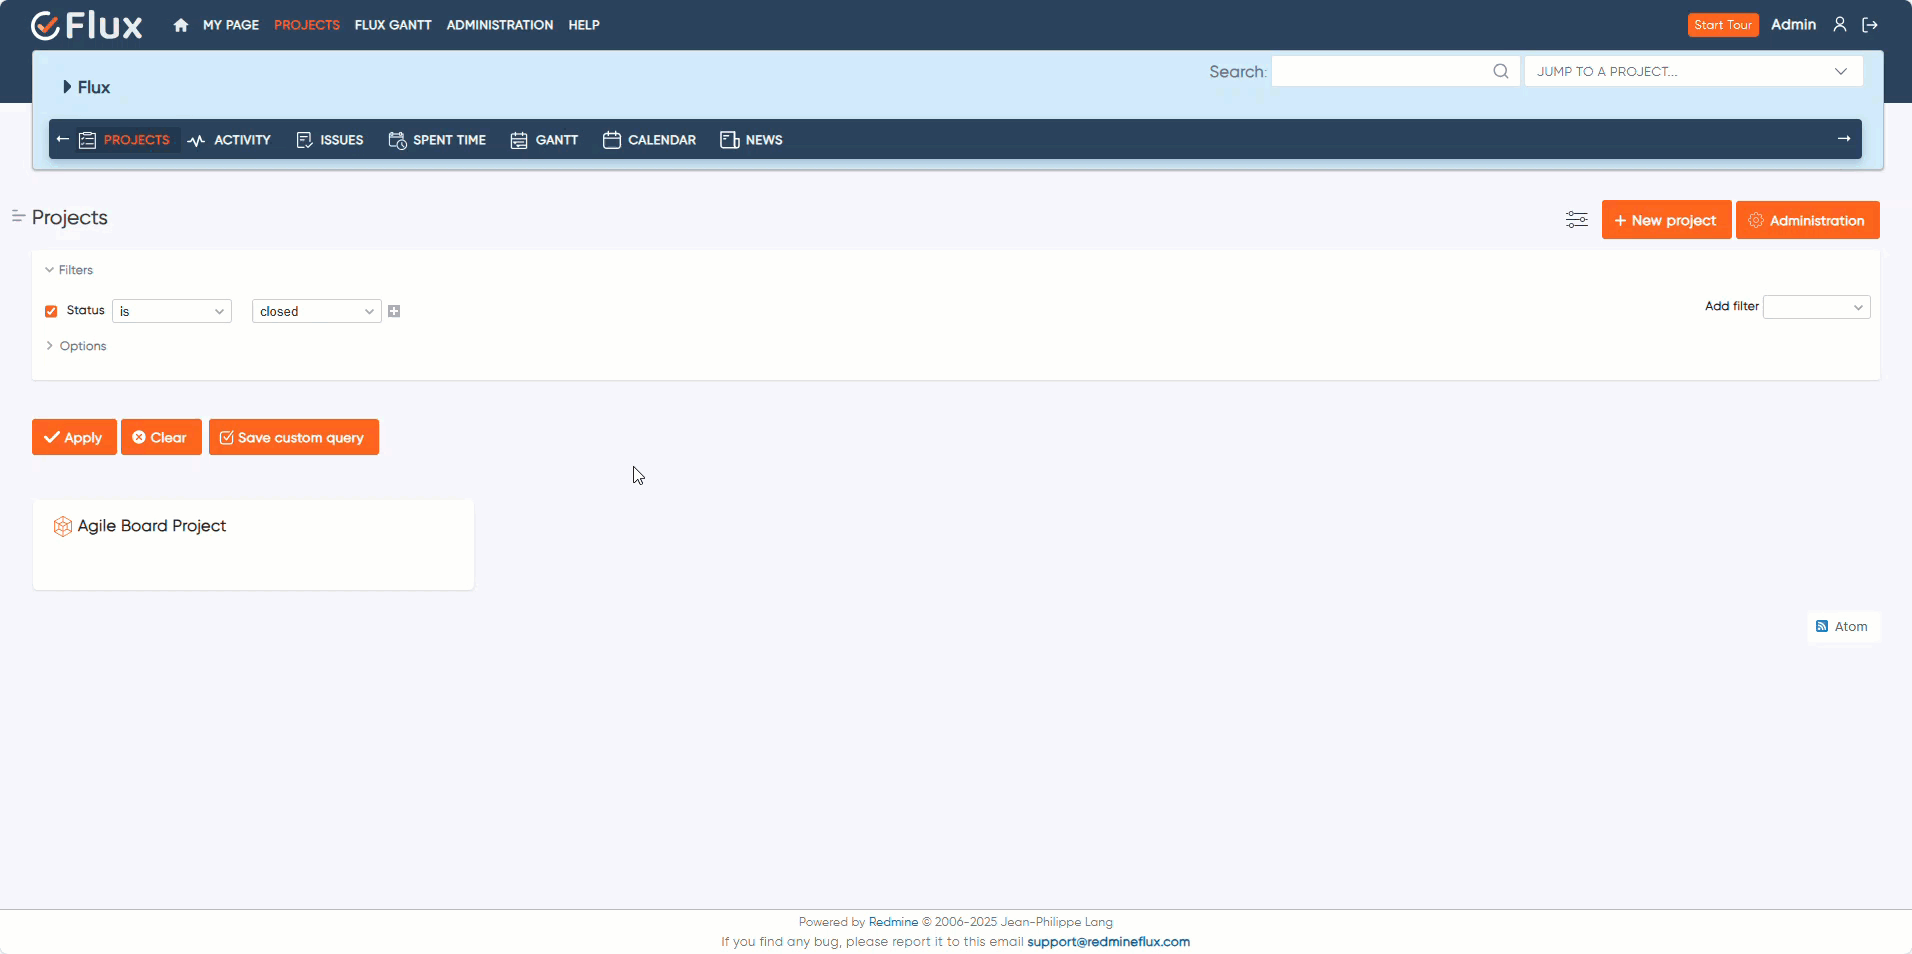
Task: Open Flux Gantt menu
Action: pos(393,25)
